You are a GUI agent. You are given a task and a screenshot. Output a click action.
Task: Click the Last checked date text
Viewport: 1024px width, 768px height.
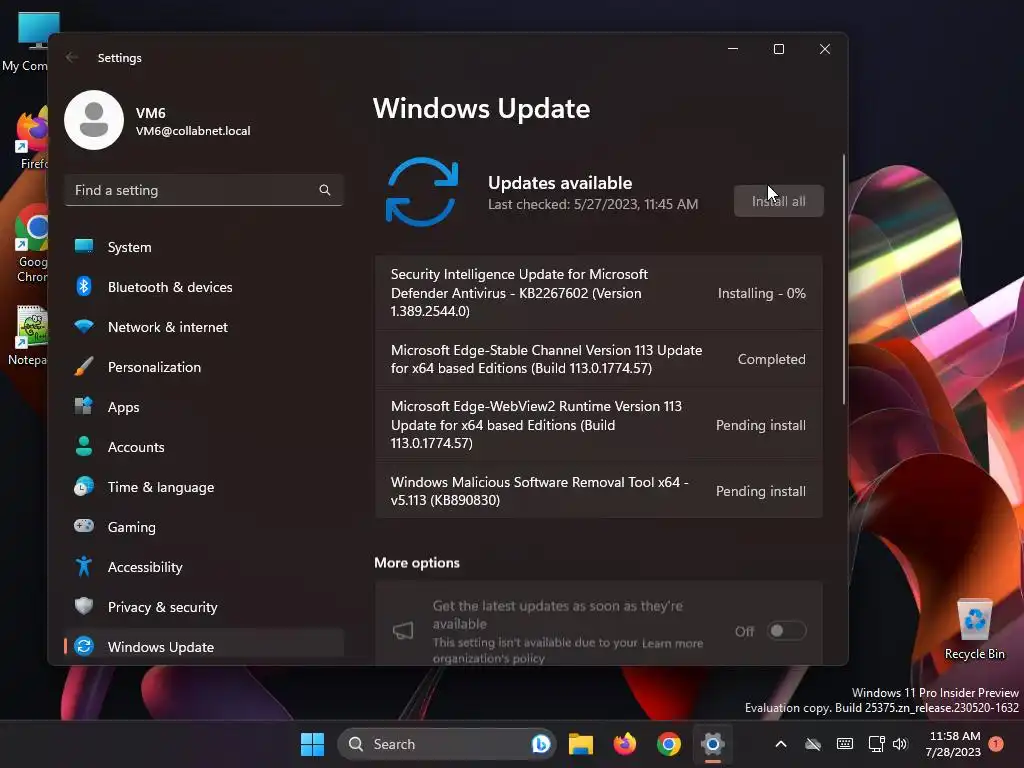pos(593,204)
